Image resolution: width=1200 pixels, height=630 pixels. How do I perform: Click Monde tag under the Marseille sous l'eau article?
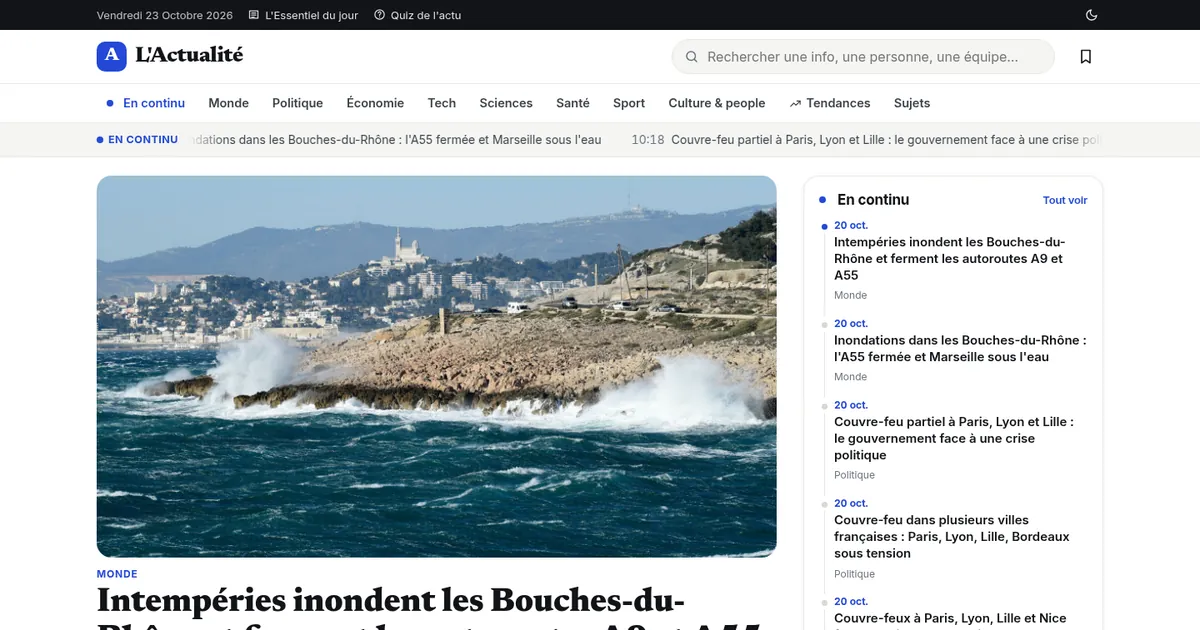click(x=851, y=377)
